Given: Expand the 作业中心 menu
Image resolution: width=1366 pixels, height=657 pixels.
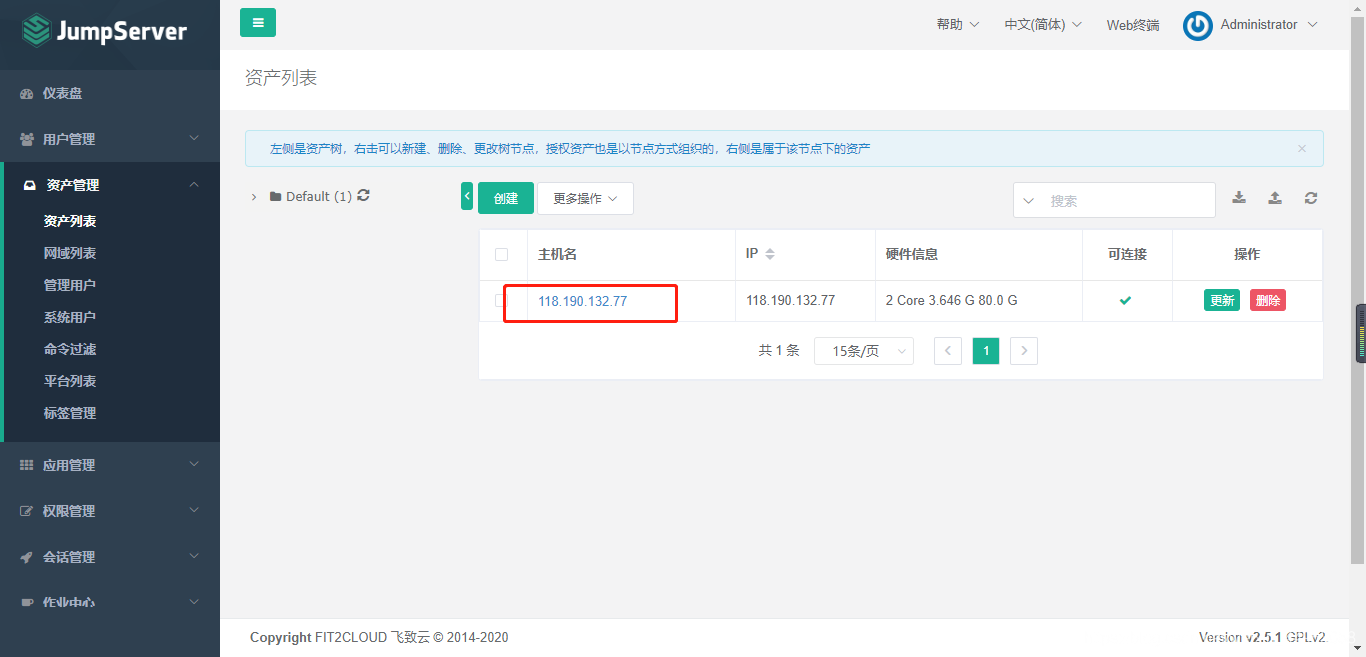Looking at the screenshot, I should [110, 602].
